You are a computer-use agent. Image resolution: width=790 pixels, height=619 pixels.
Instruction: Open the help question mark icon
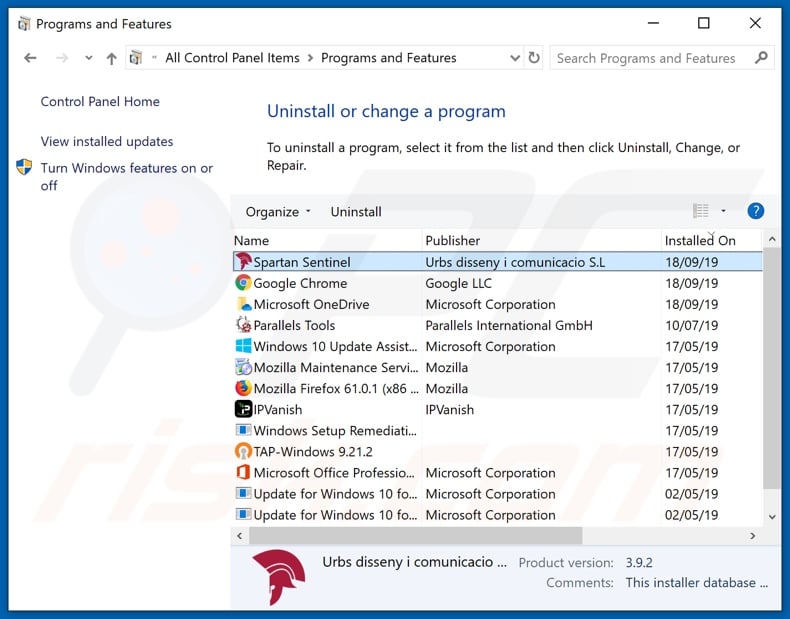point(755,211)
